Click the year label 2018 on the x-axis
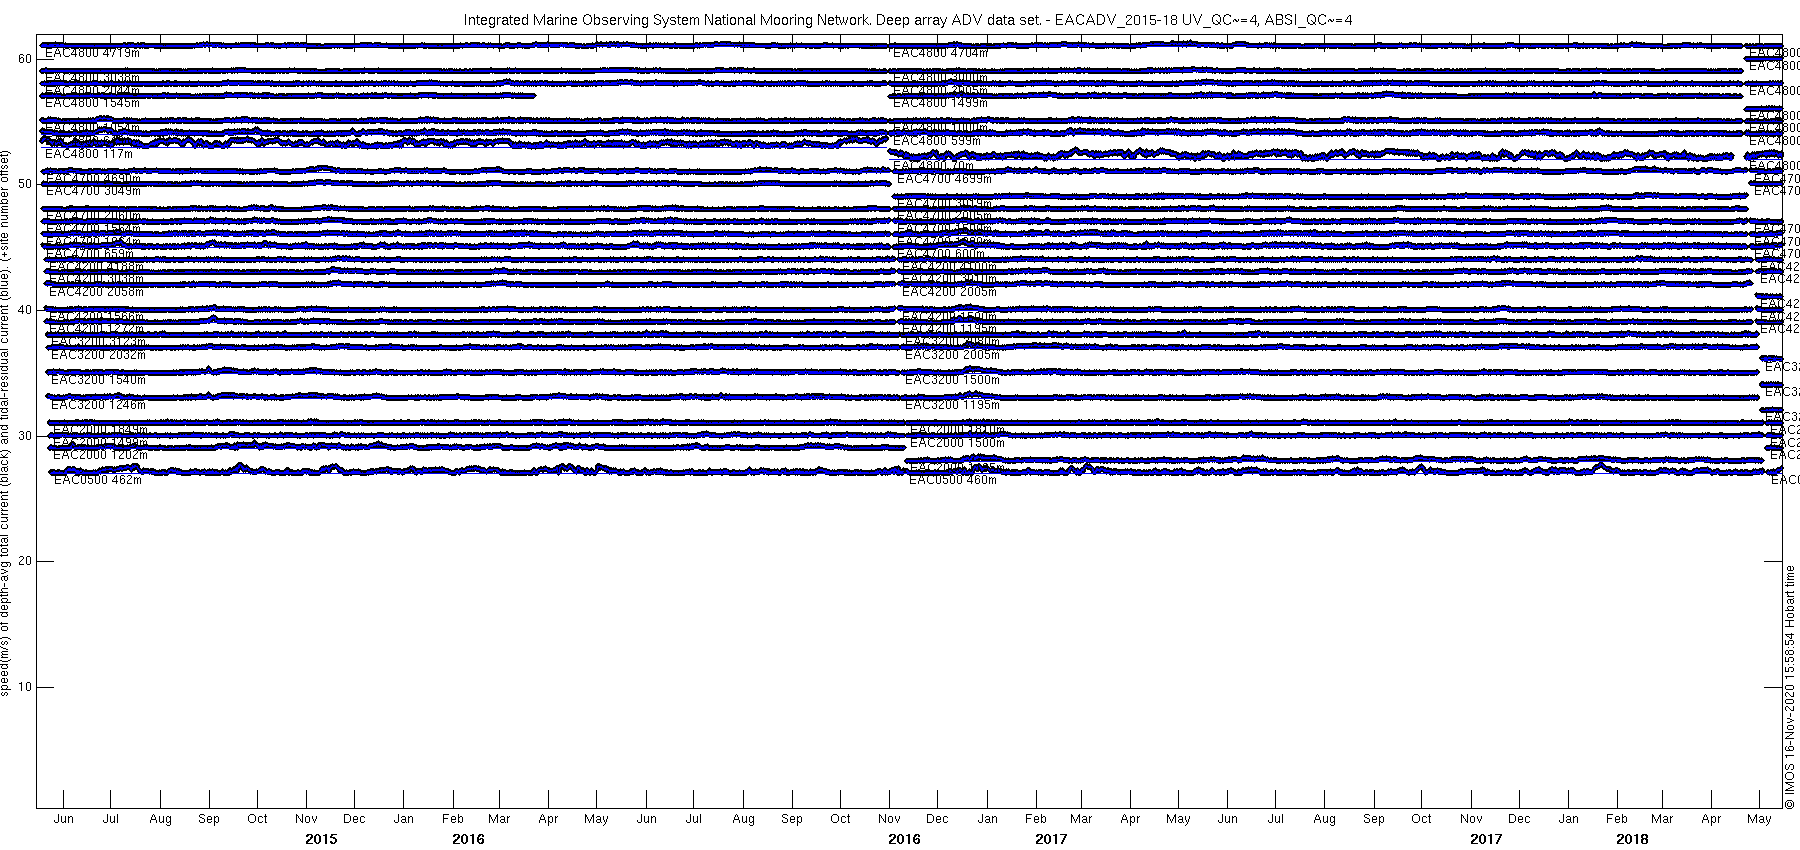The image size is (1800, 850). 1632,839
